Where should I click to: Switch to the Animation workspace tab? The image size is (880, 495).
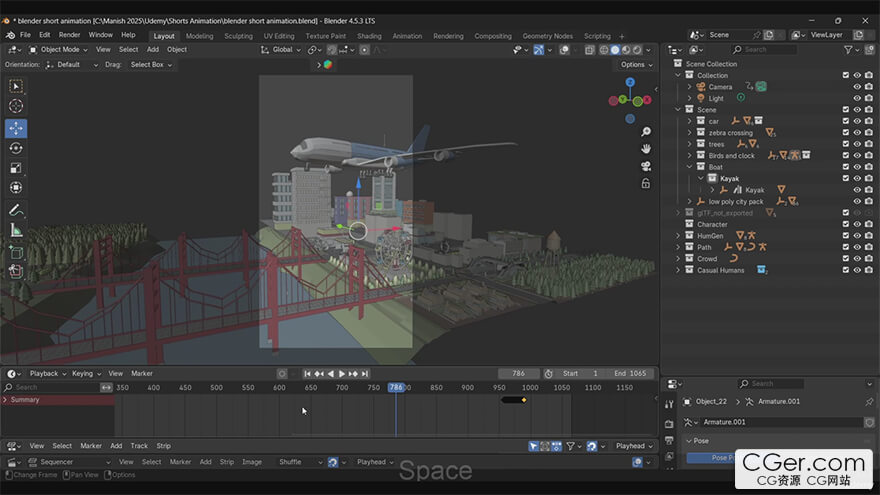407,36
